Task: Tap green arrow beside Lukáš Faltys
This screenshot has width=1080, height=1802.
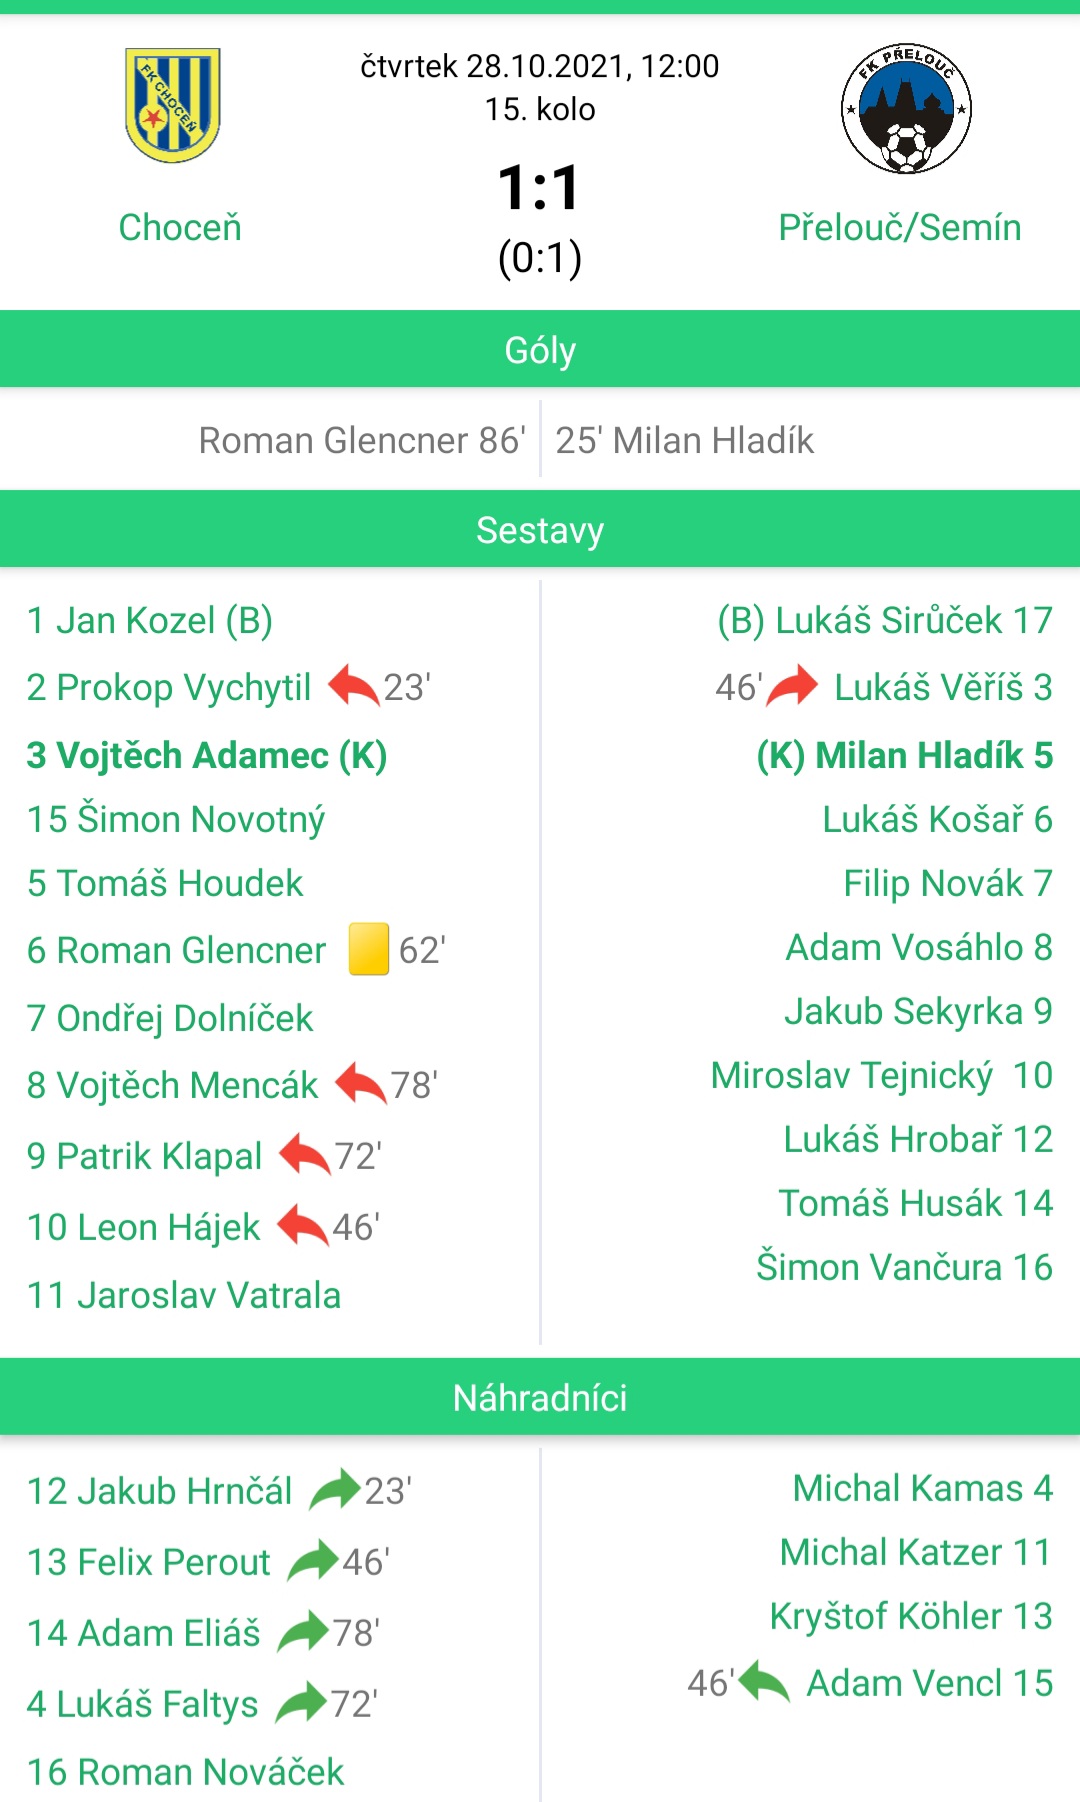Action: (x=301, y=1703)
